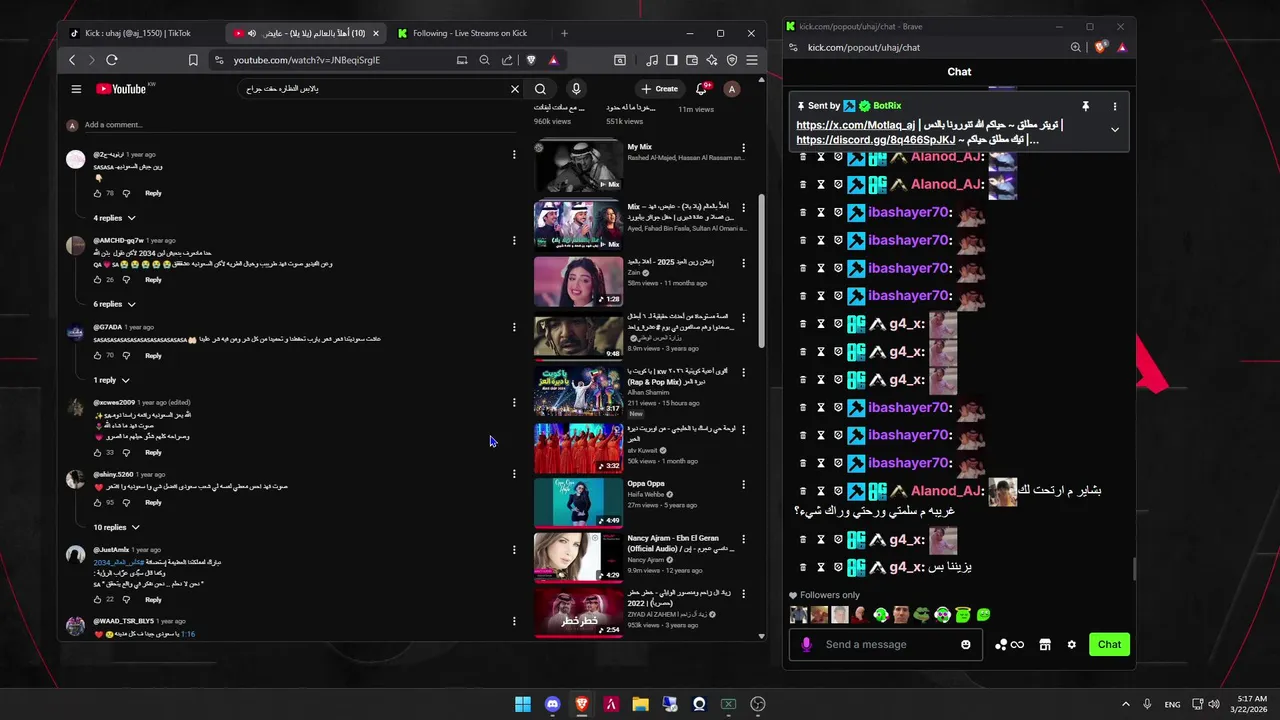This screenshot has width=1280, height=720.
Task: Open the discord.gg link in pinned message
Action: coord(875,140)
